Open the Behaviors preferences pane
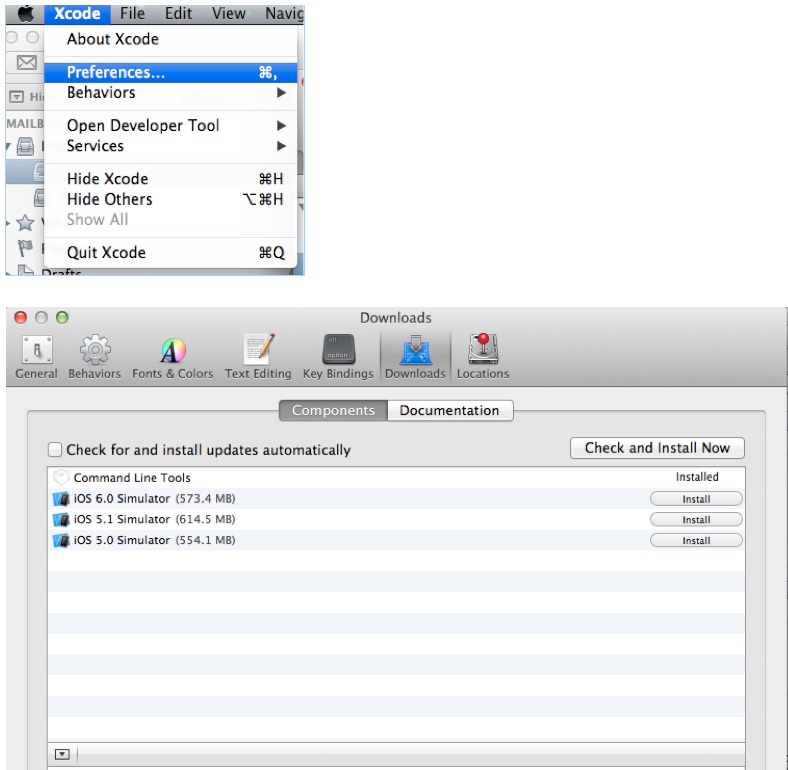The width and height of the screenshot is (788, 770). [x=94, y=357]
